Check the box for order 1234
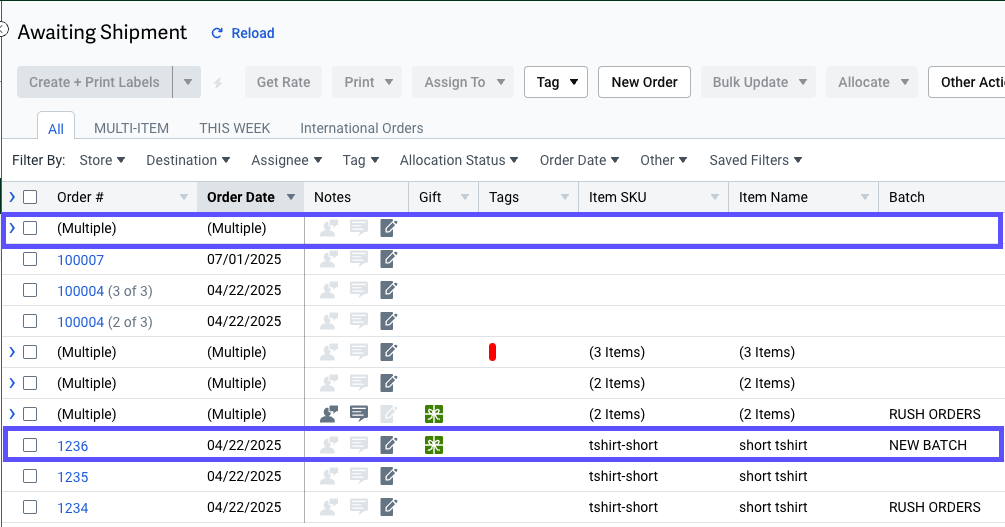Viewport: 1005px width, 527px height. [30, 507]
